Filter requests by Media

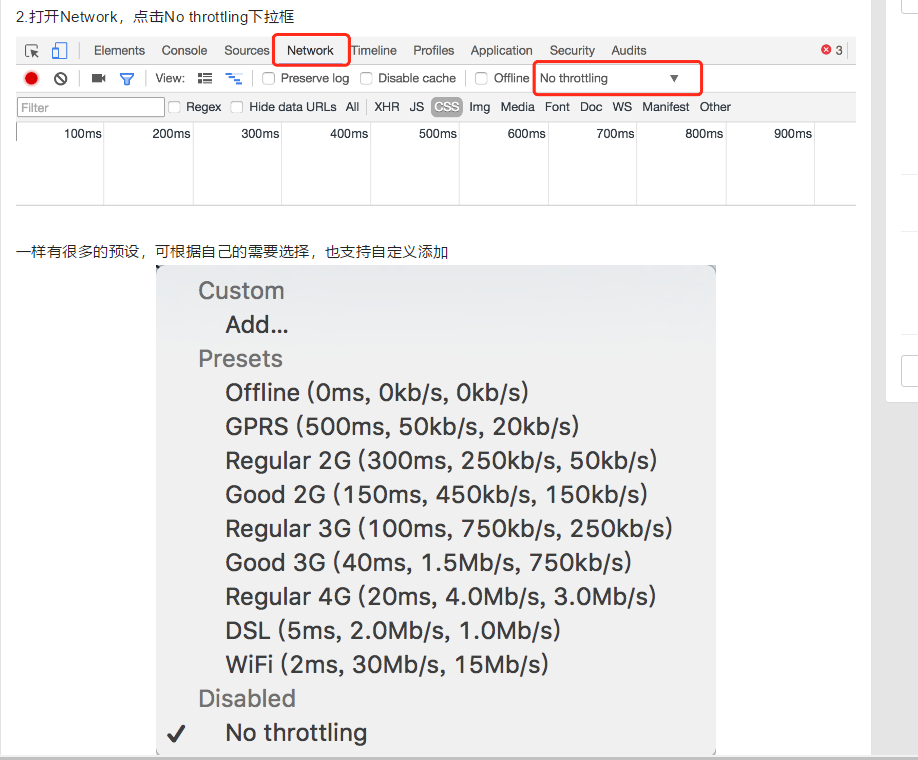coord(518,107)
